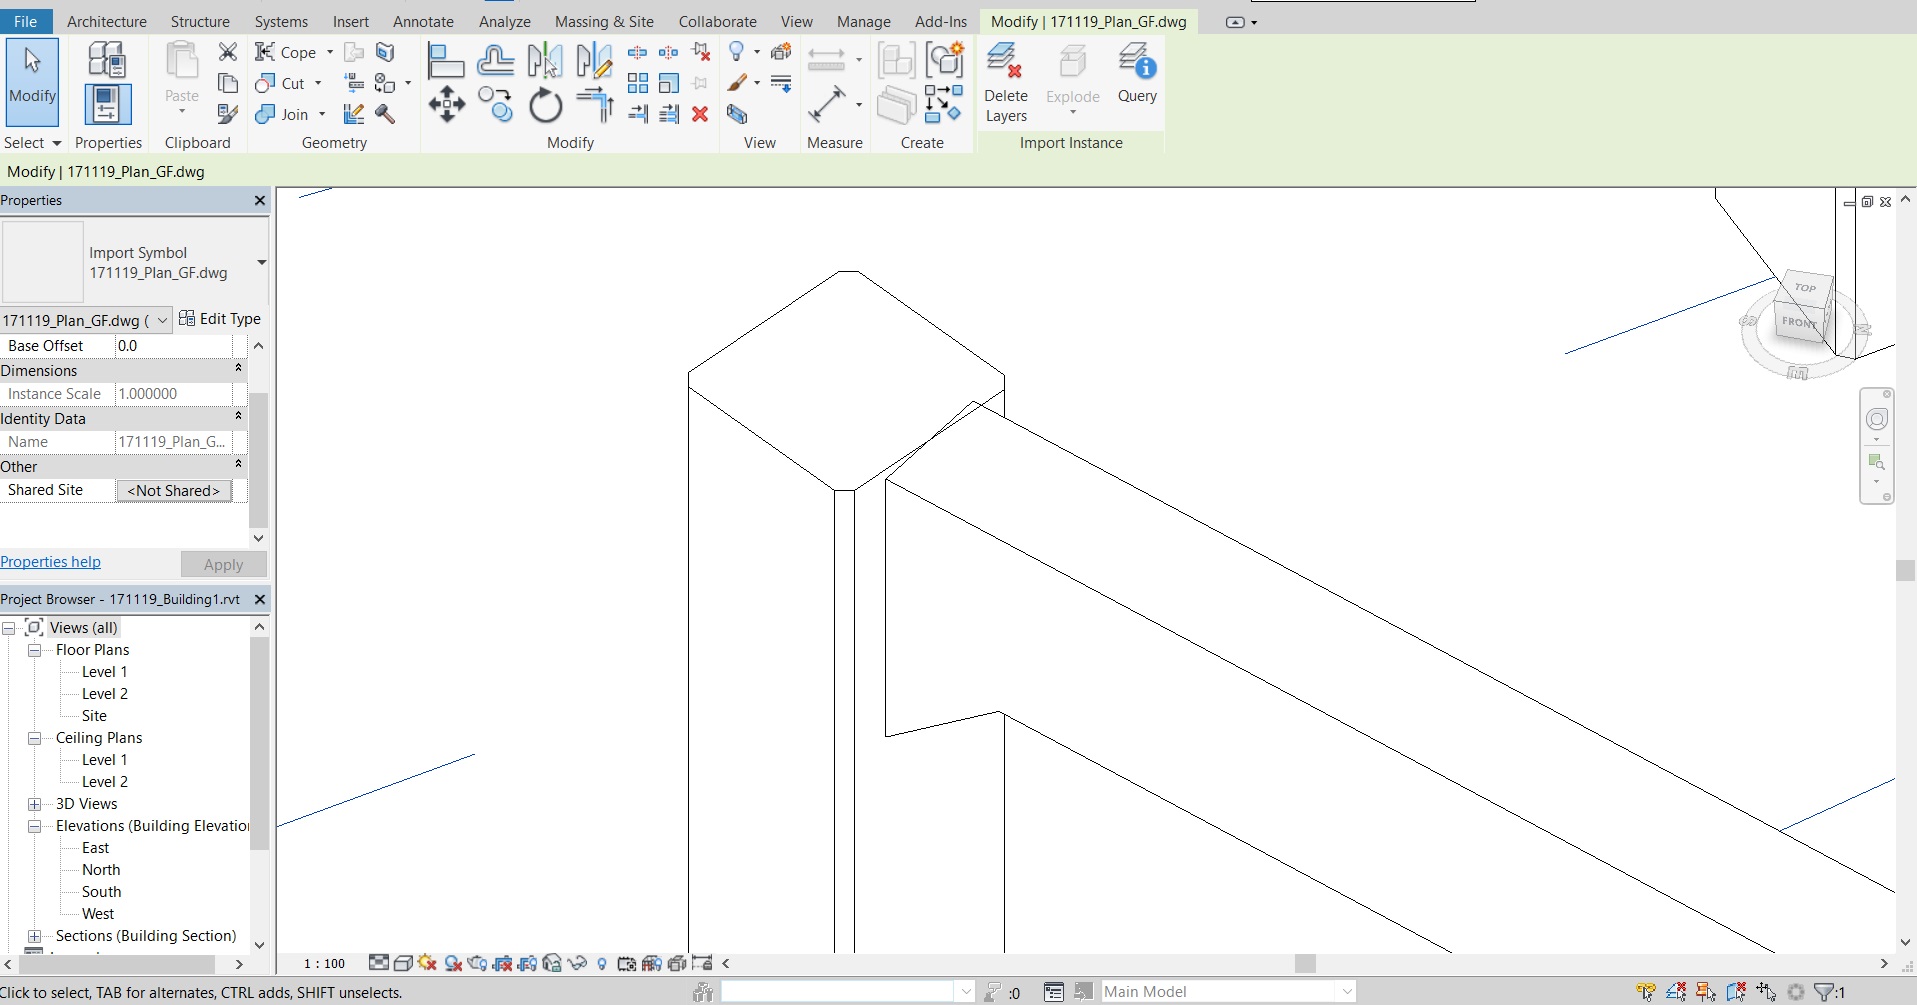
Task: Activate Delete Layers for the import
Action: click(1006, 80)
